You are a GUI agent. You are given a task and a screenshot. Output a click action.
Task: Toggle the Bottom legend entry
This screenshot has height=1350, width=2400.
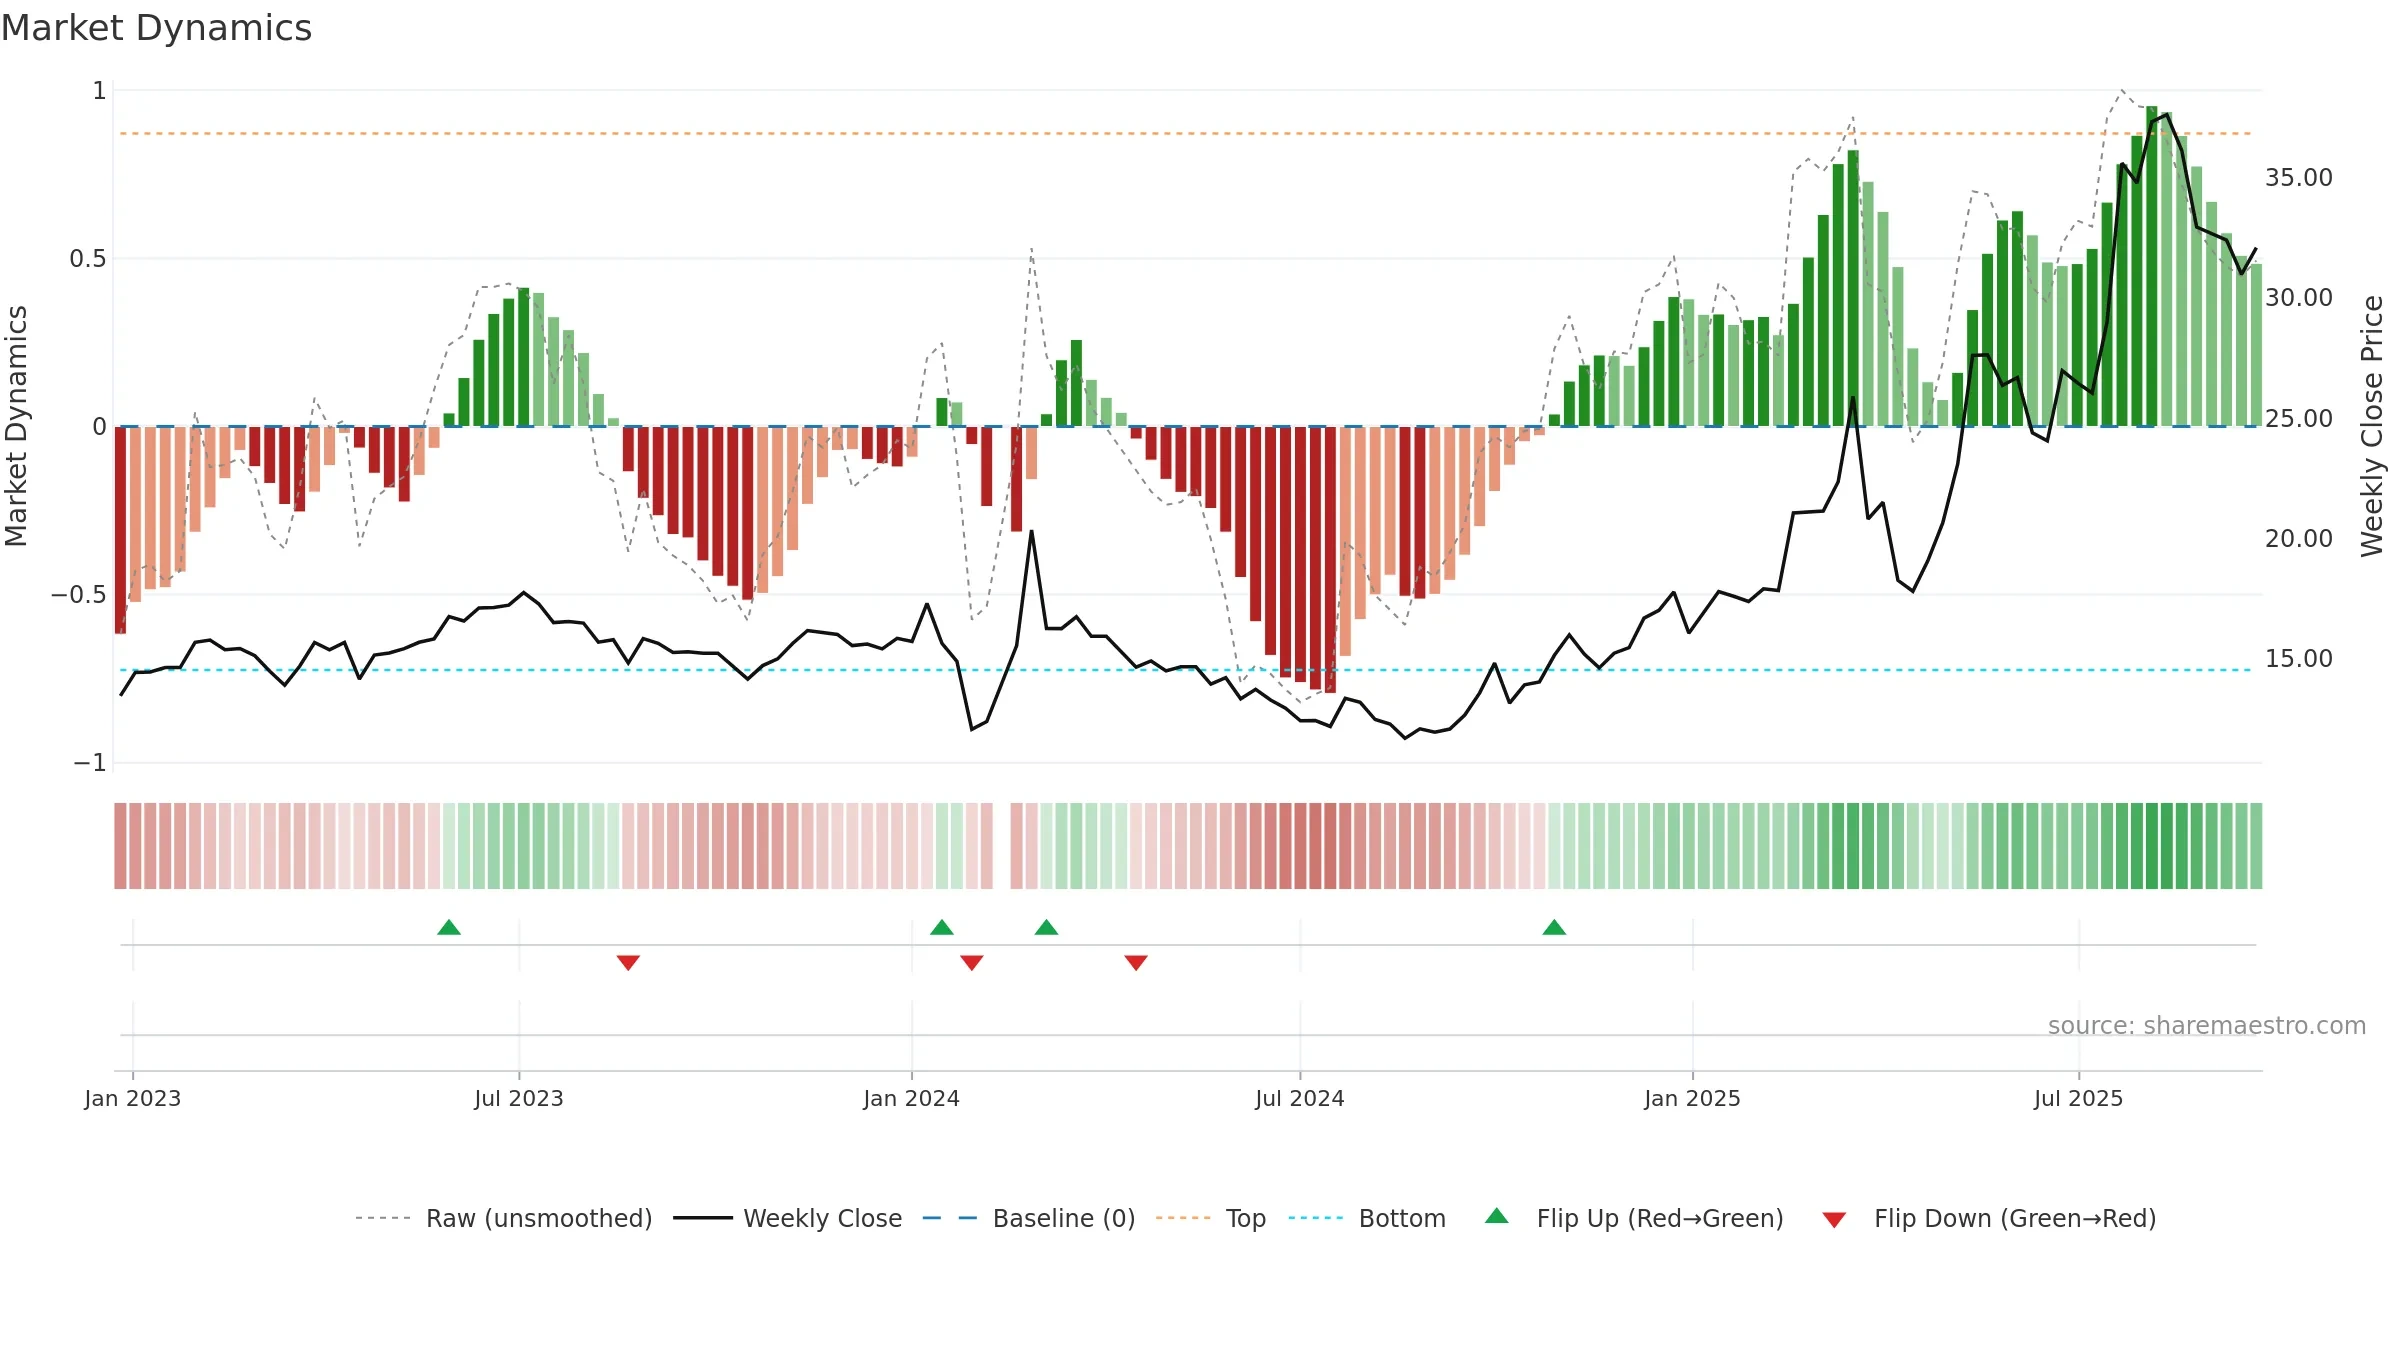coord(1367,1218)
